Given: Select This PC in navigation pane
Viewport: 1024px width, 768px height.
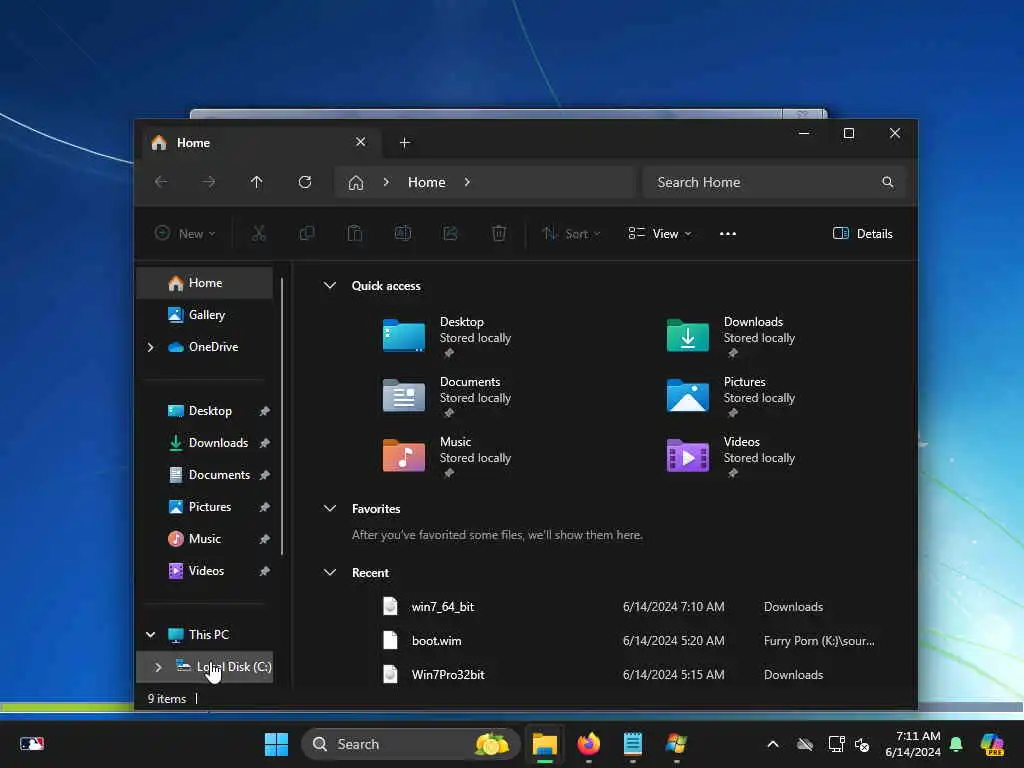Looking at the screenshot, I should 204,635.
